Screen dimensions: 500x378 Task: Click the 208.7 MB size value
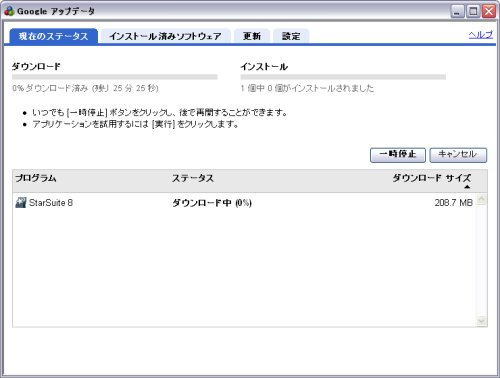click(454, 203)
